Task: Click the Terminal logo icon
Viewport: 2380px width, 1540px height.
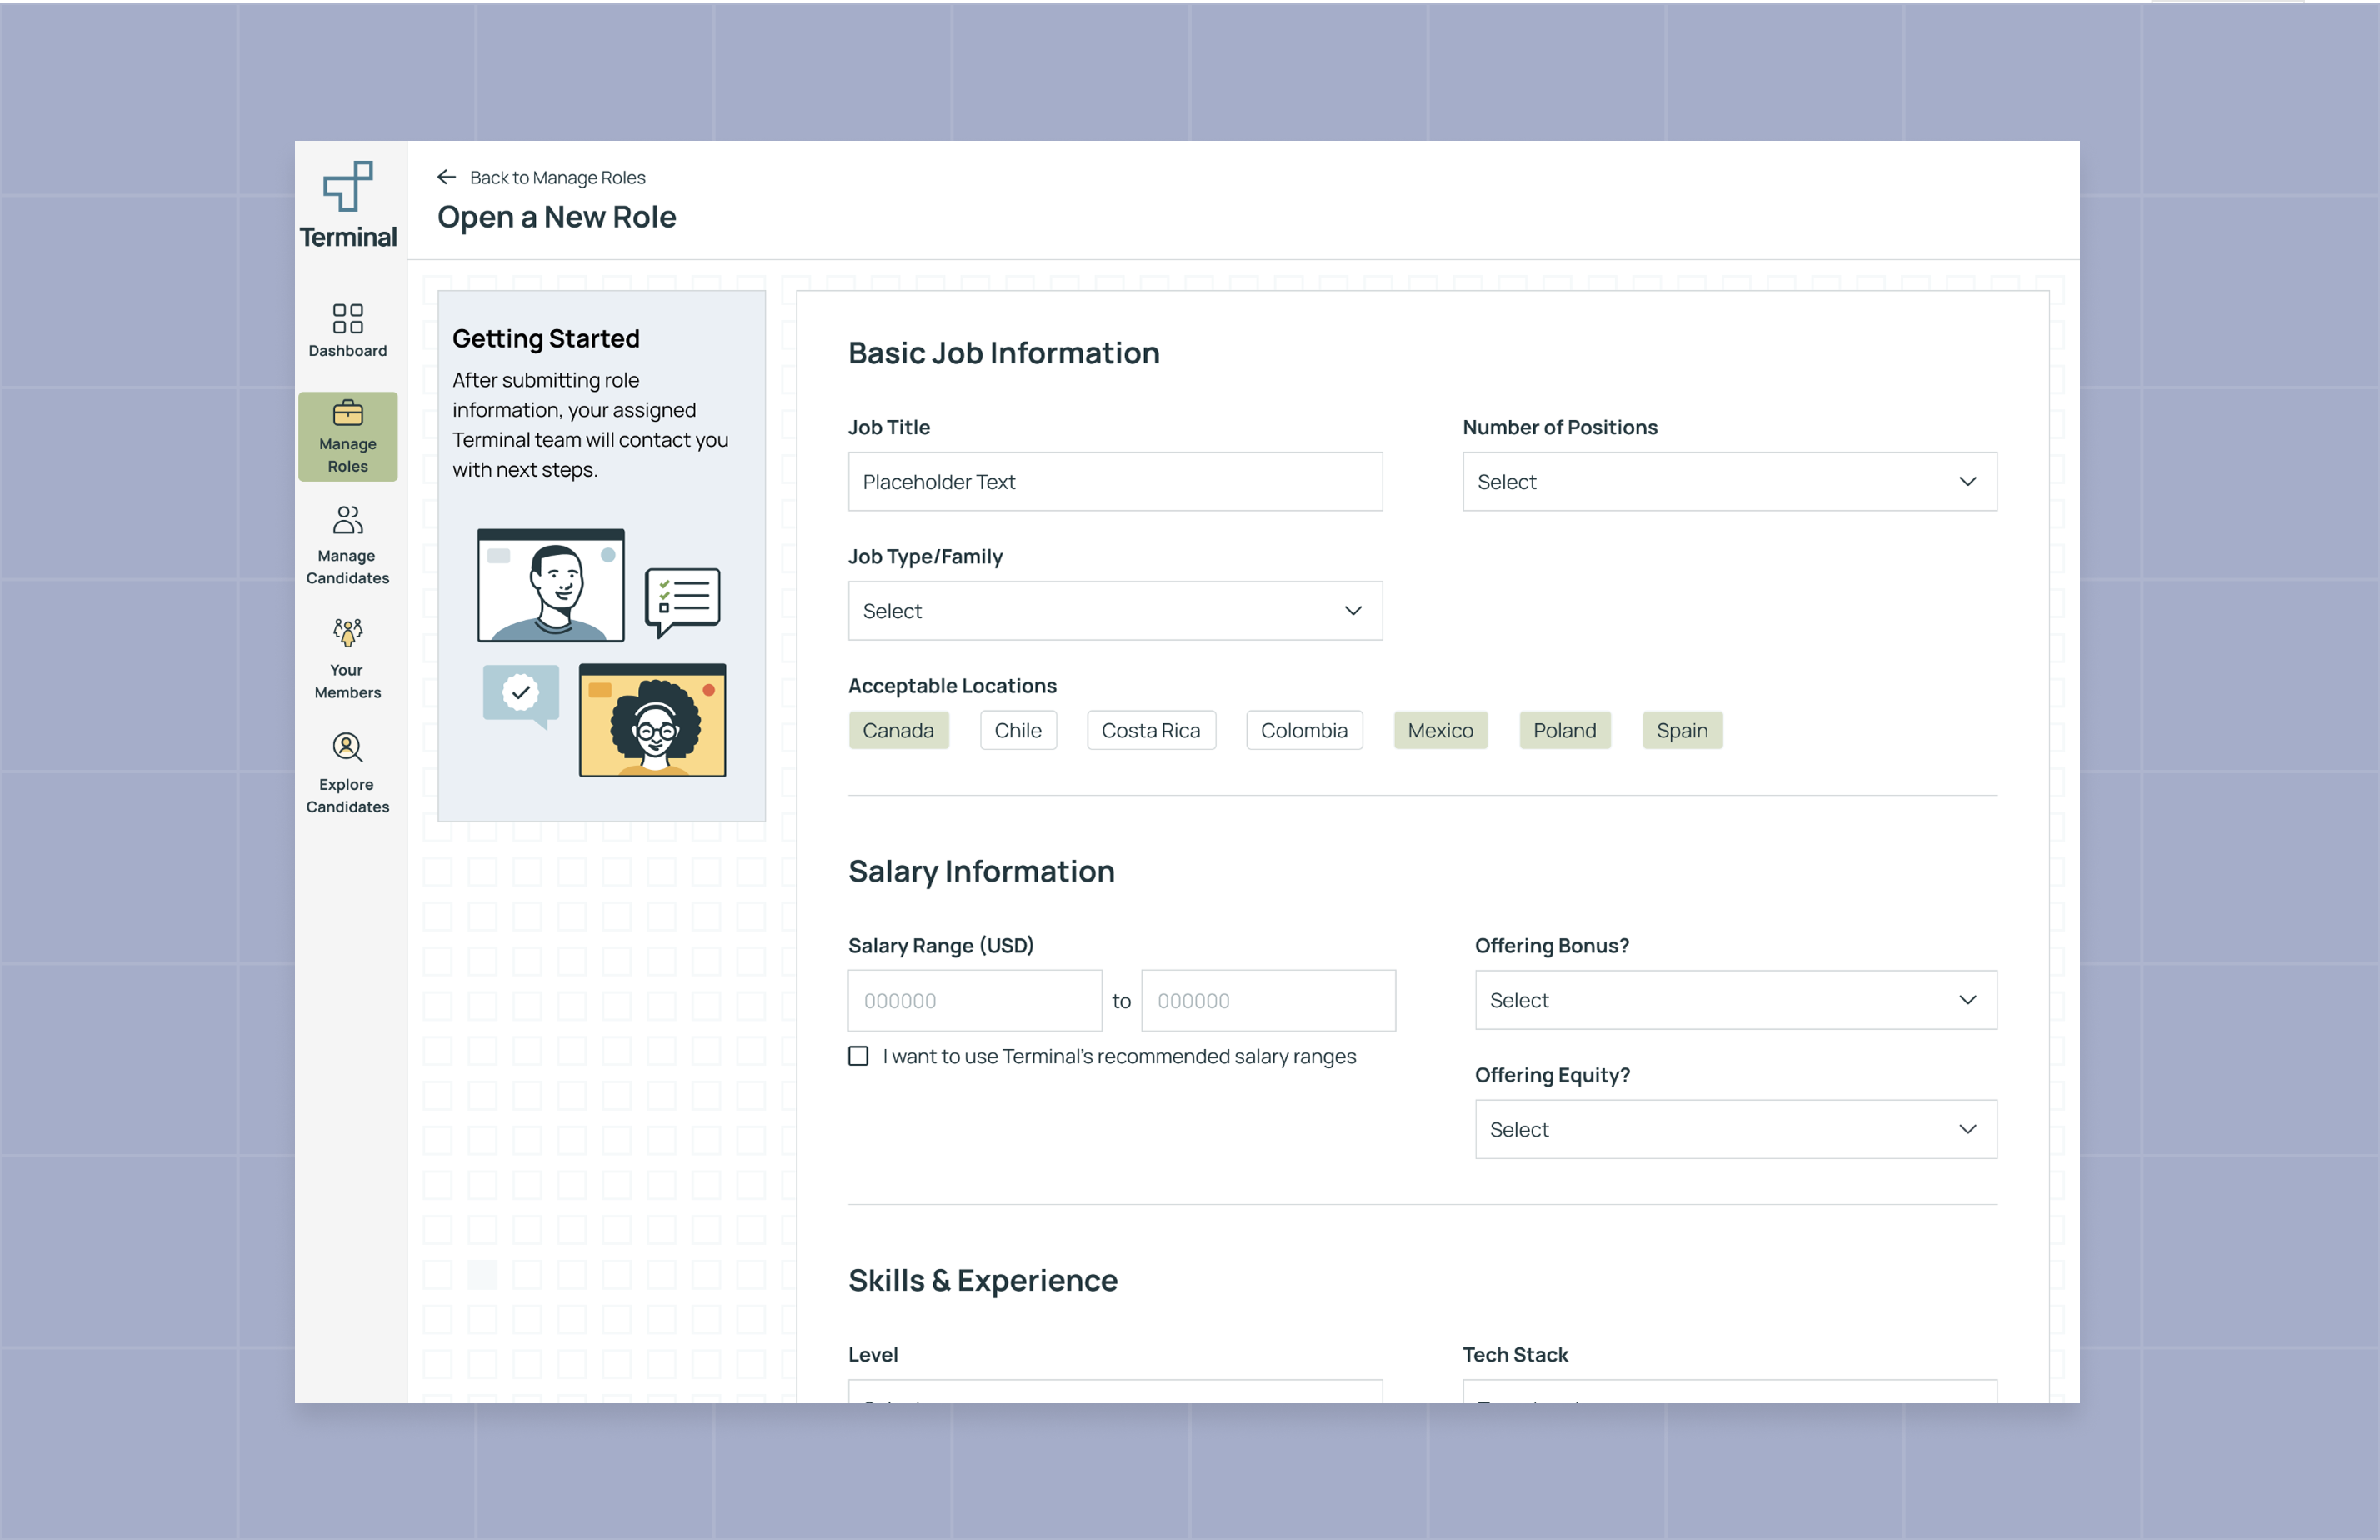Action: coord(348,187)
